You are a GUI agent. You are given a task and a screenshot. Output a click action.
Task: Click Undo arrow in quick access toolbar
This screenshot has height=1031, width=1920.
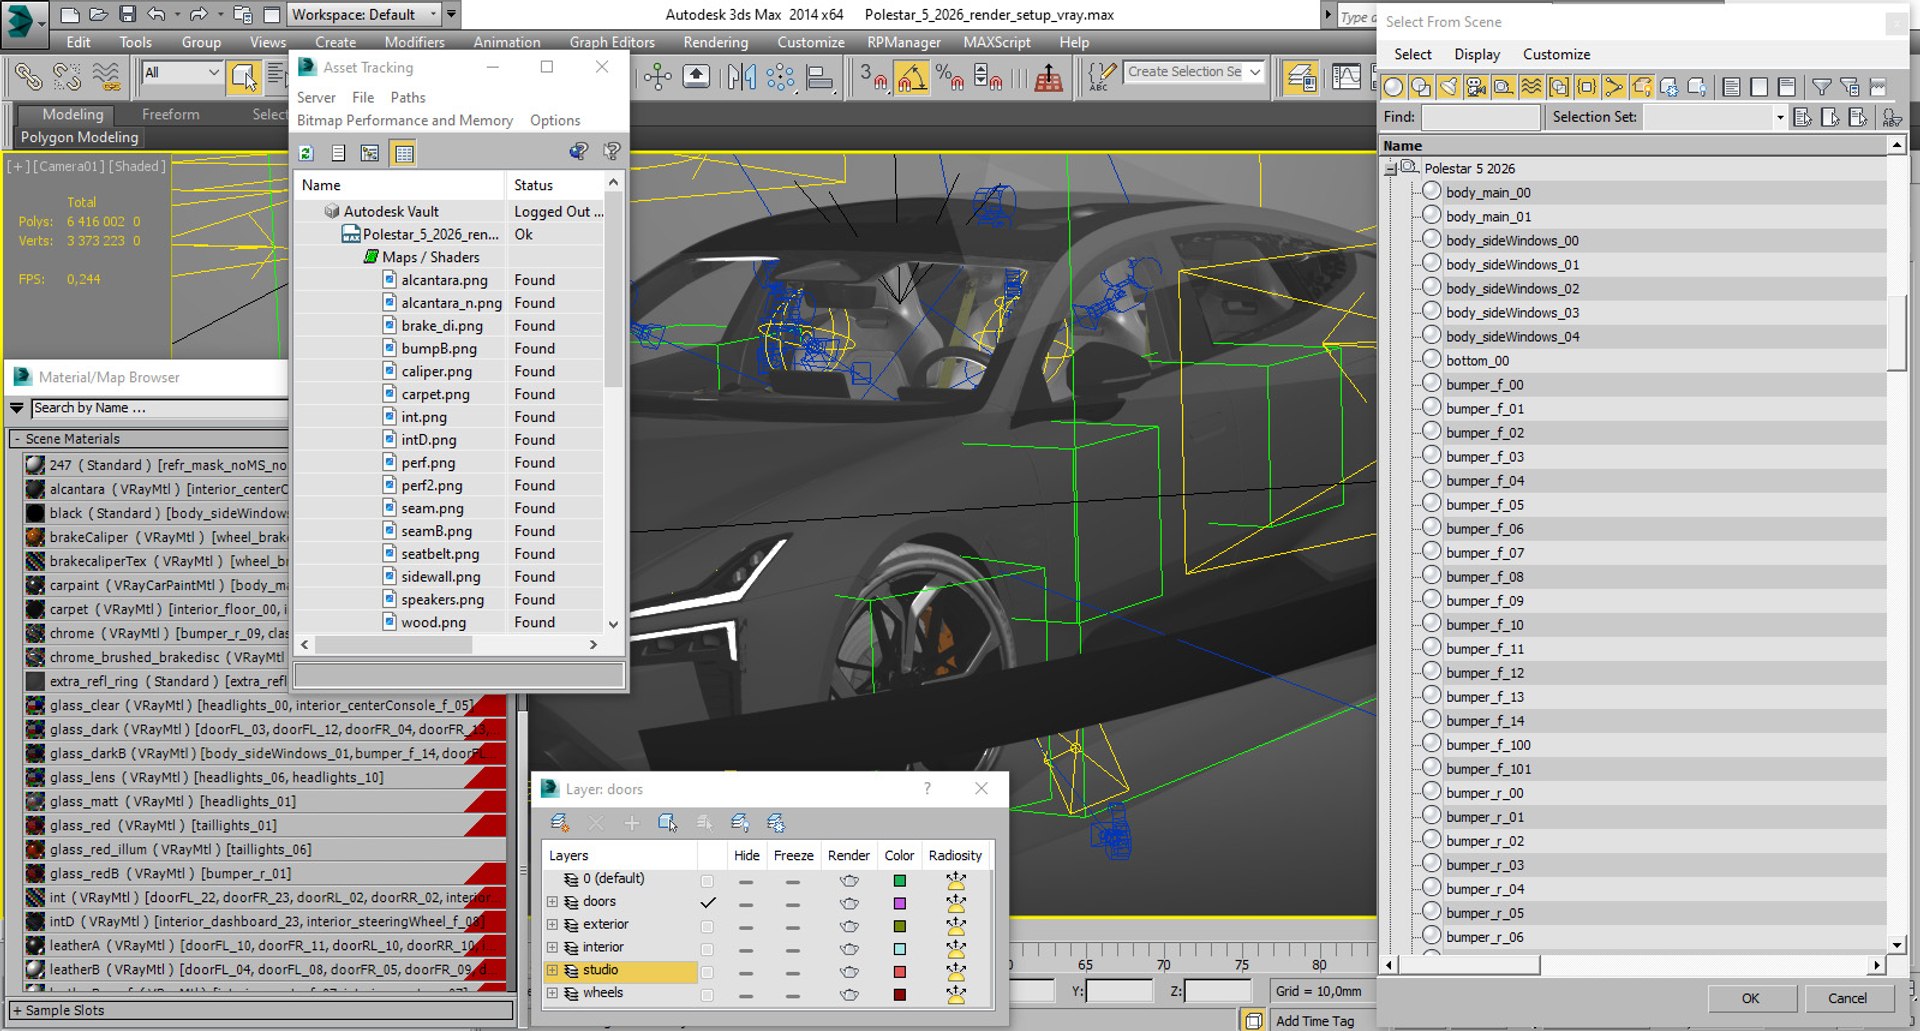[x=156, y=14]
